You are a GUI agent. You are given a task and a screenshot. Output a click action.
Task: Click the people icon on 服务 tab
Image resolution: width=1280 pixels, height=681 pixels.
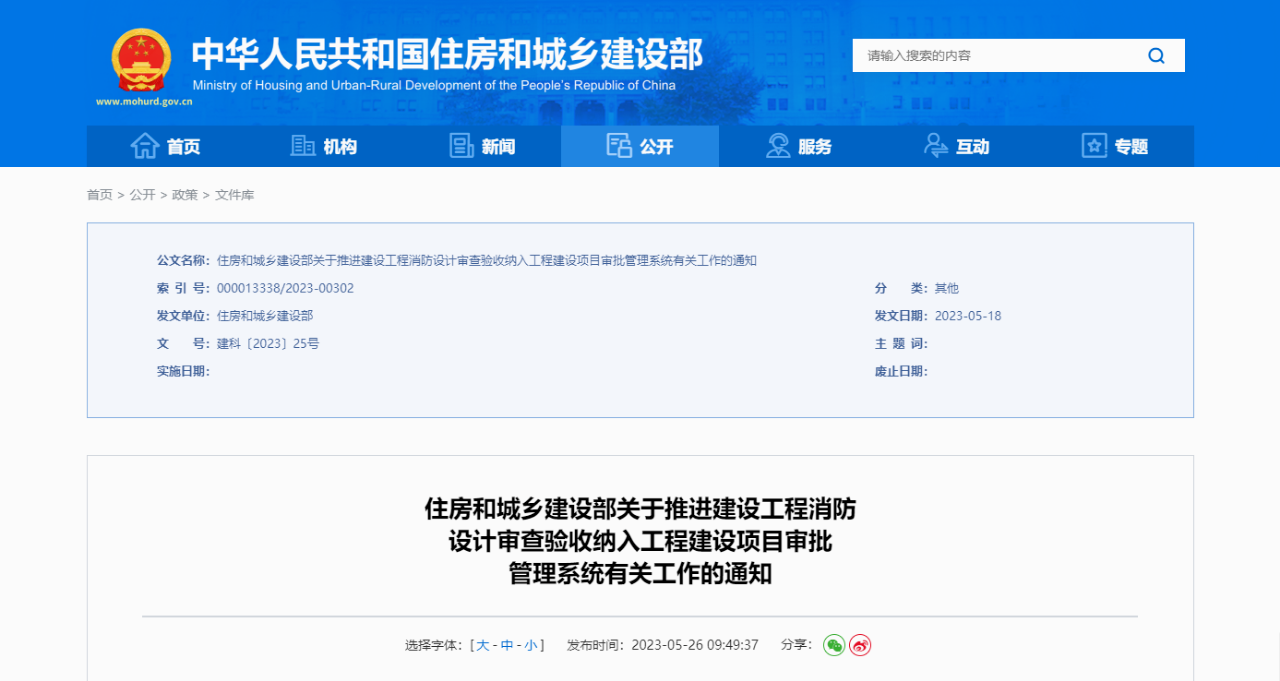tap(776, 145)
